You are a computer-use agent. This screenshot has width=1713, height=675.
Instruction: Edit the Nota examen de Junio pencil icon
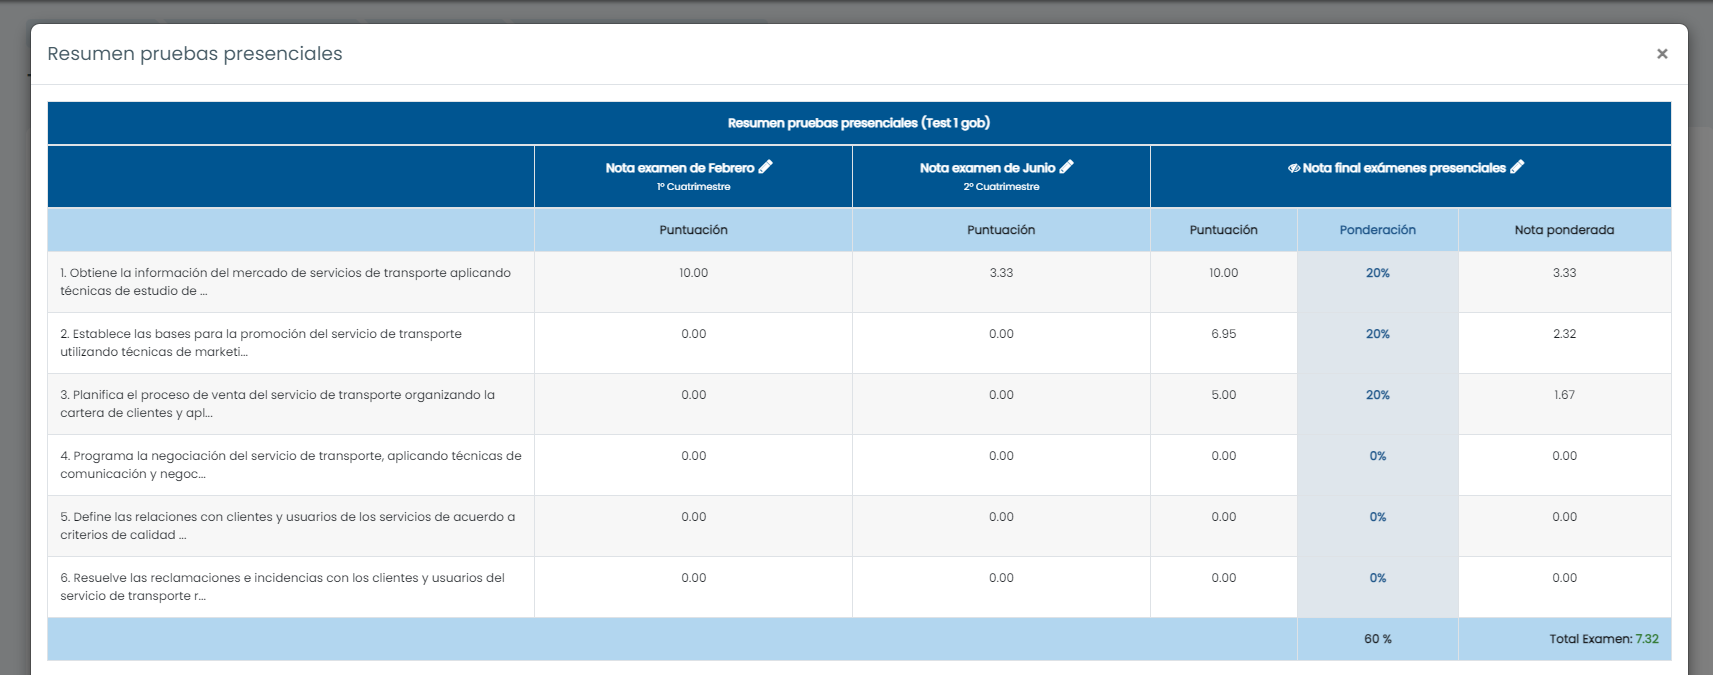[1067, 167]
